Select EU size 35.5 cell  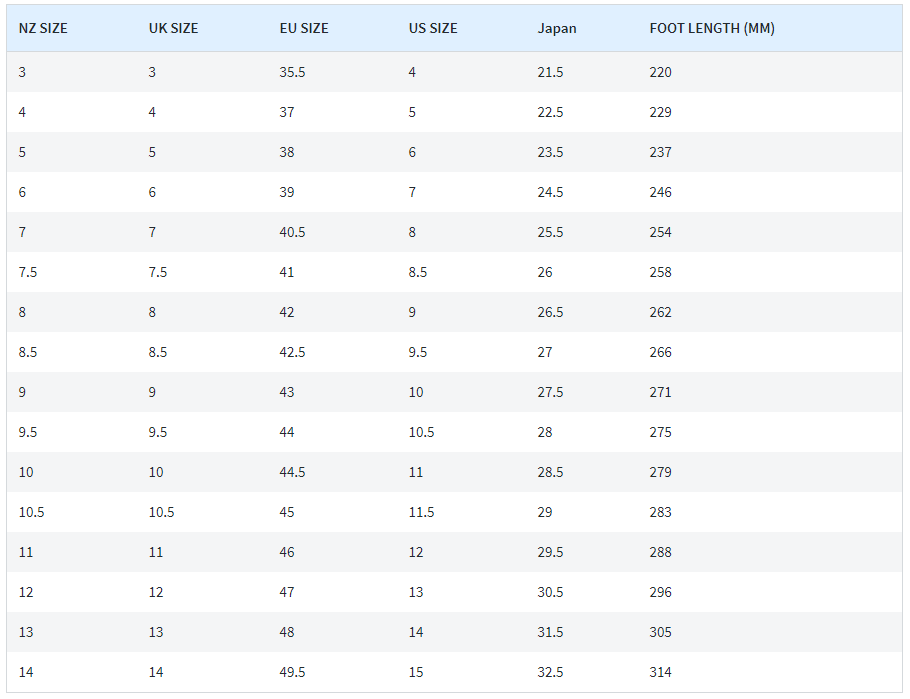(x=292, y=72)
